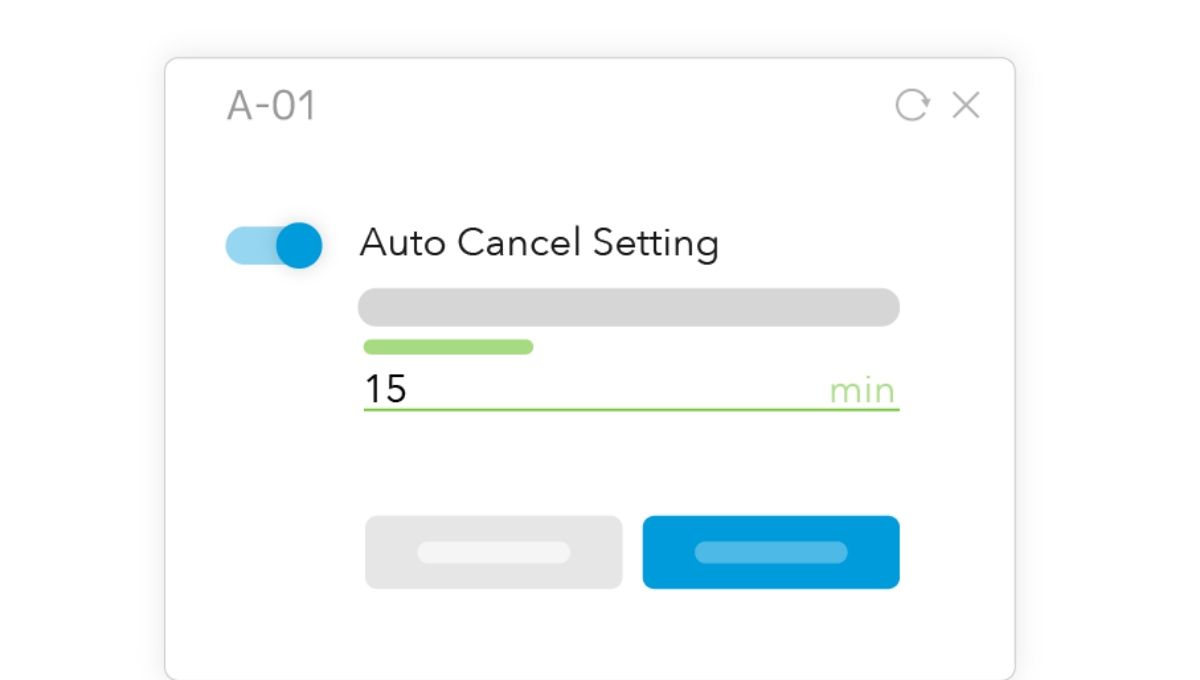Screen dimensions: 1200x680
Task: Click the A-01 dialog title
Action: pyautogui.click(x=271, y=105)
